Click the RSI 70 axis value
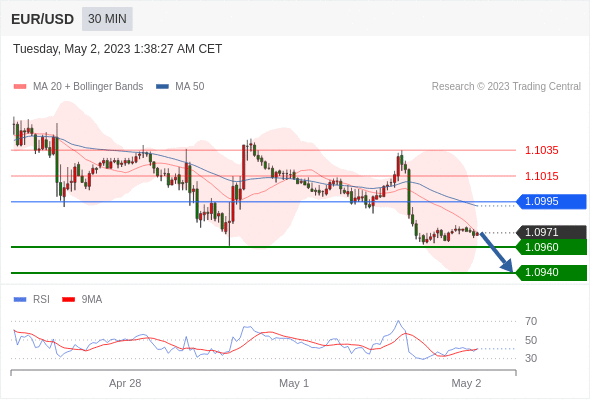 click(531, 321)
